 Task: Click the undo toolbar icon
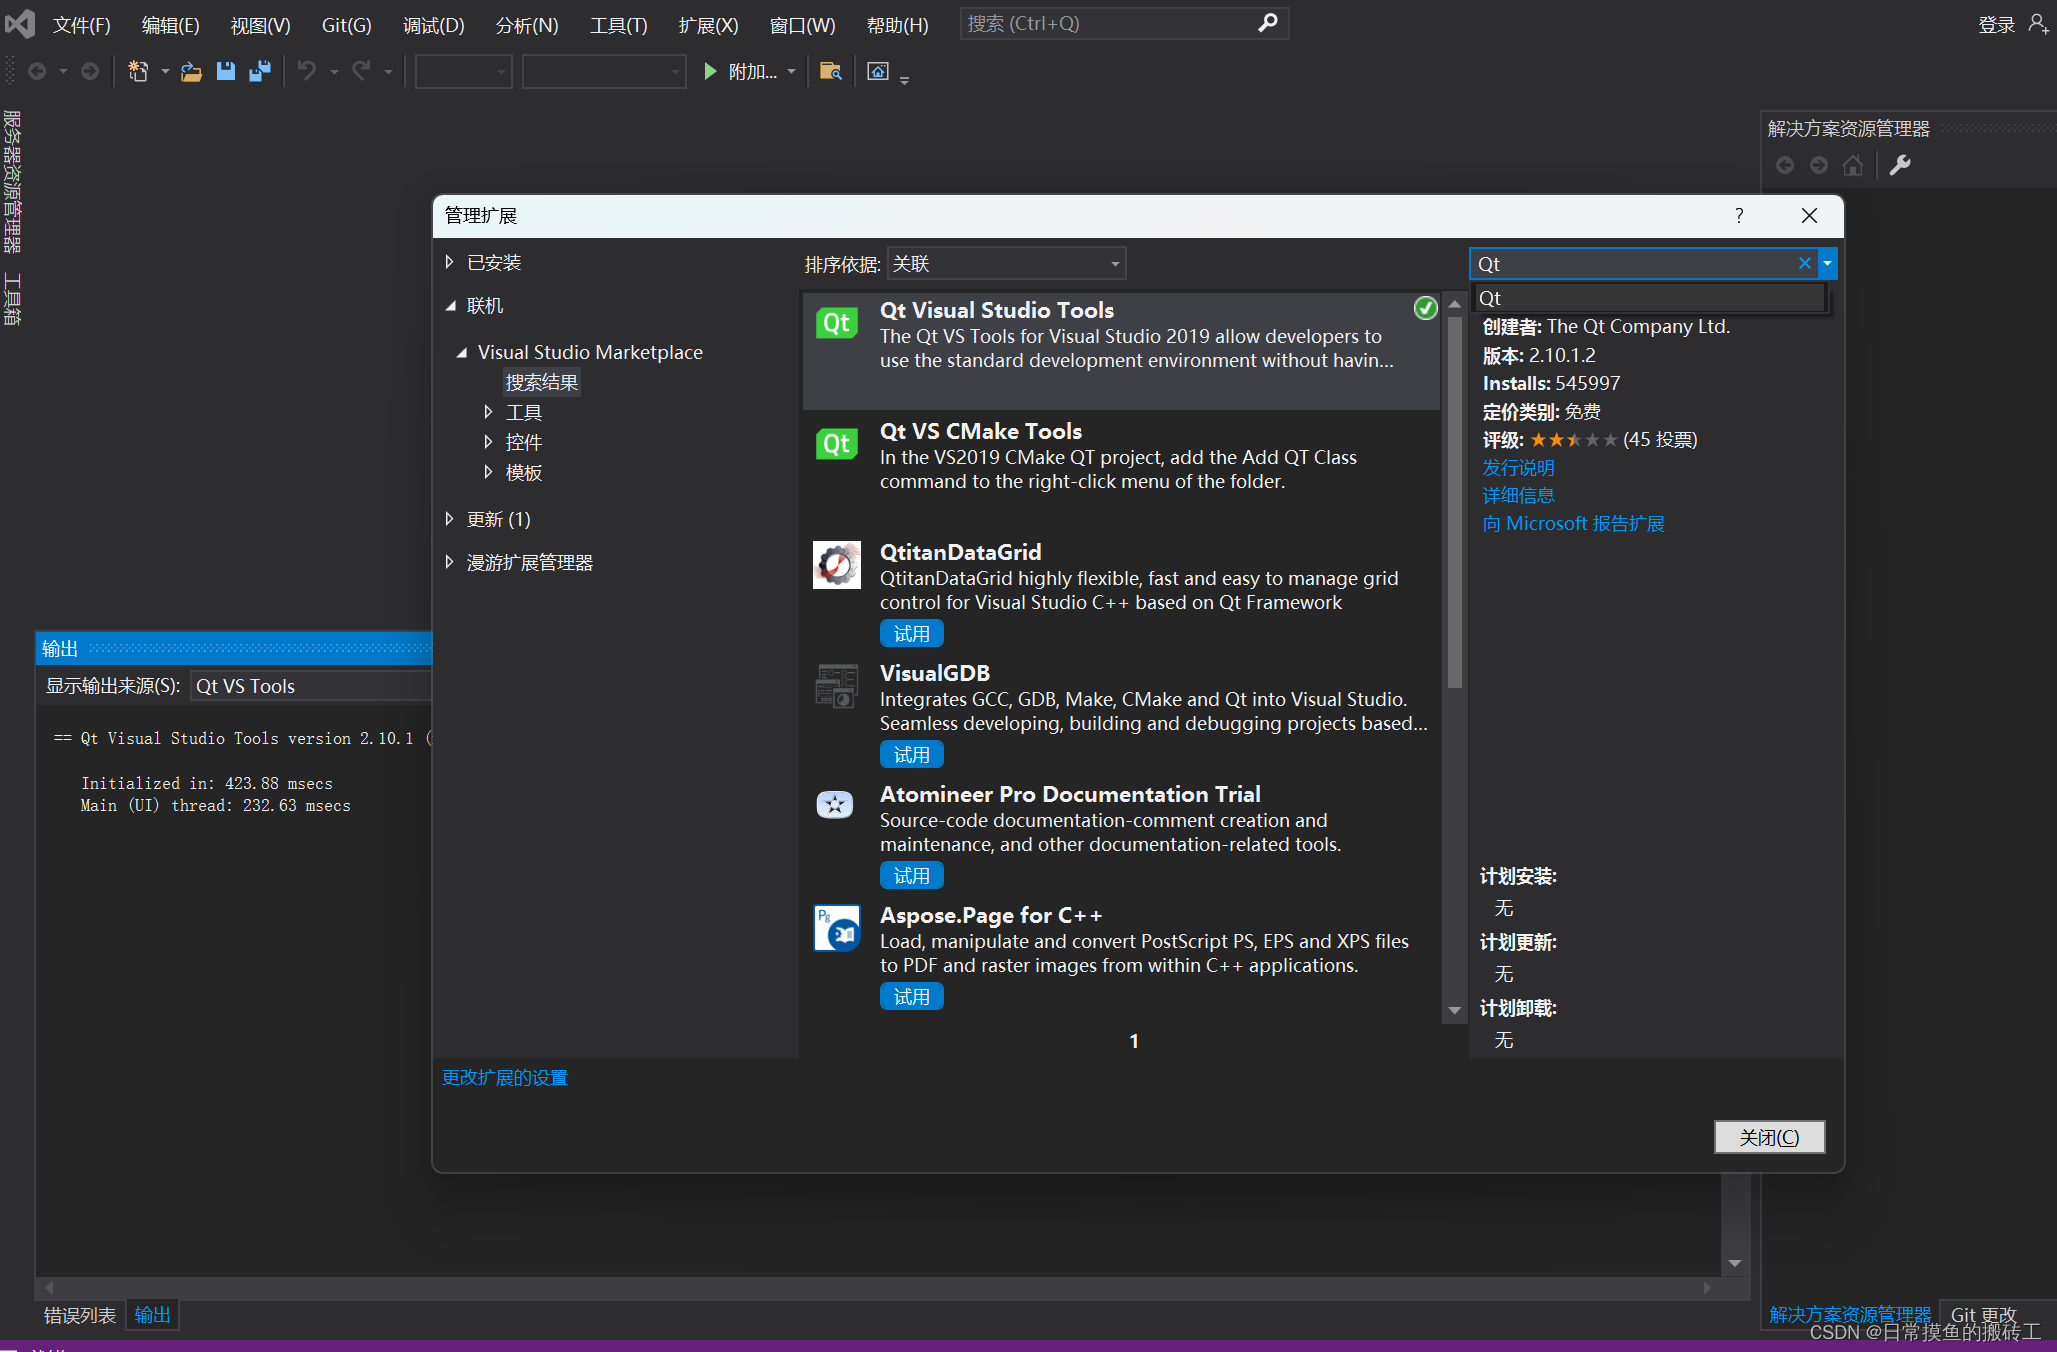307,71
